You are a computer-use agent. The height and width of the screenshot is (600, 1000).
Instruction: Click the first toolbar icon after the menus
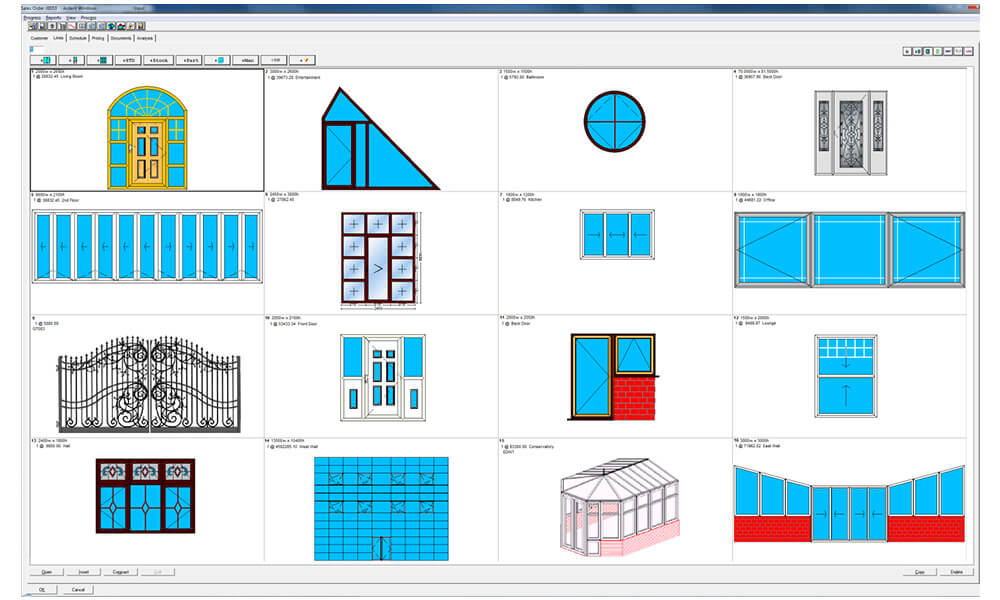pos(31,27)
